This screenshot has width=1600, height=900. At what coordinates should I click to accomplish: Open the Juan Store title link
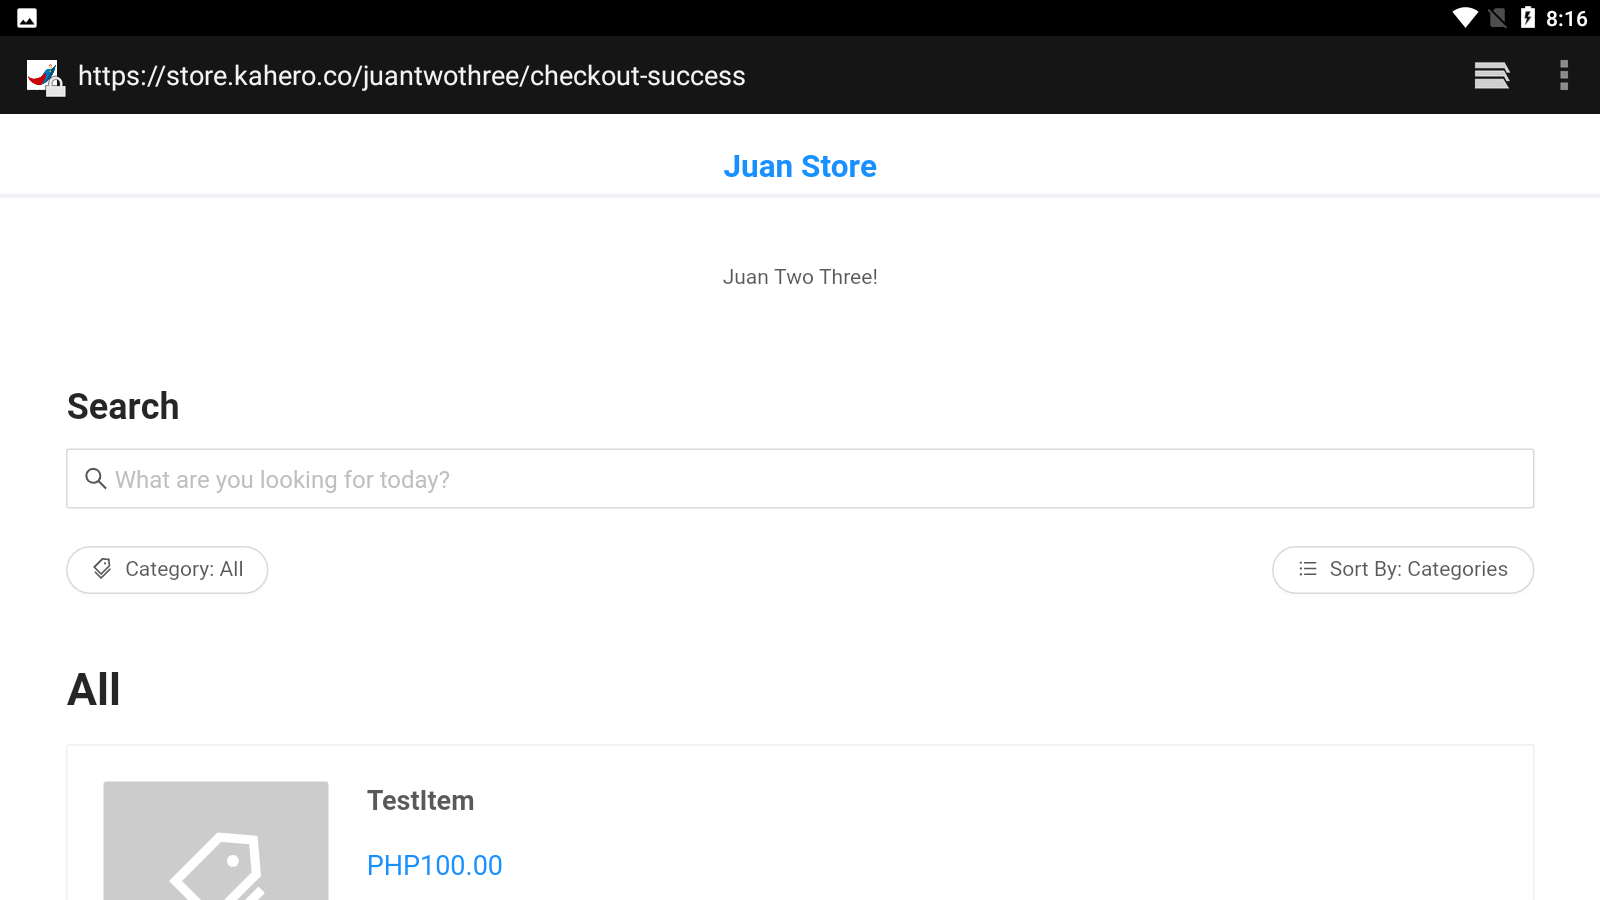pos(800,166)
